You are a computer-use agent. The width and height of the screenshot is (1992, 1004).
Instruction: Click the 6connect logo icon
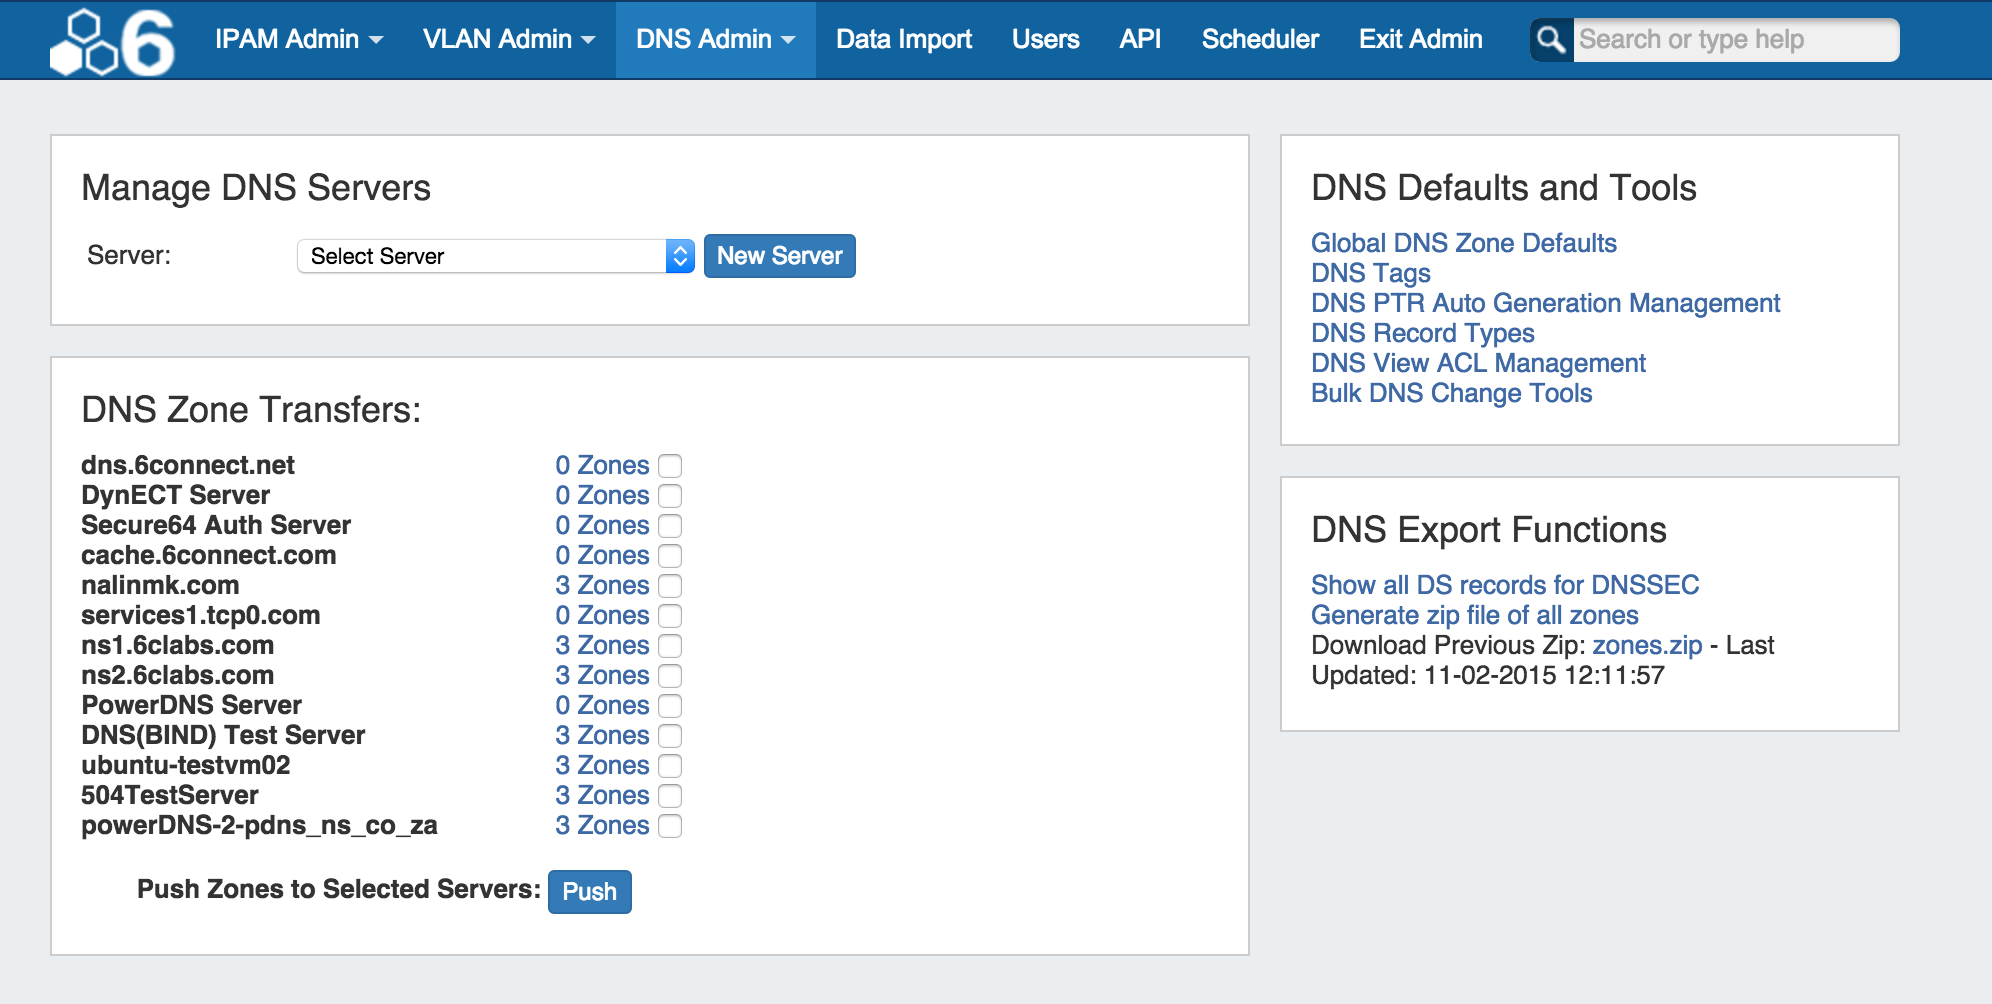[x=112, y=42]
